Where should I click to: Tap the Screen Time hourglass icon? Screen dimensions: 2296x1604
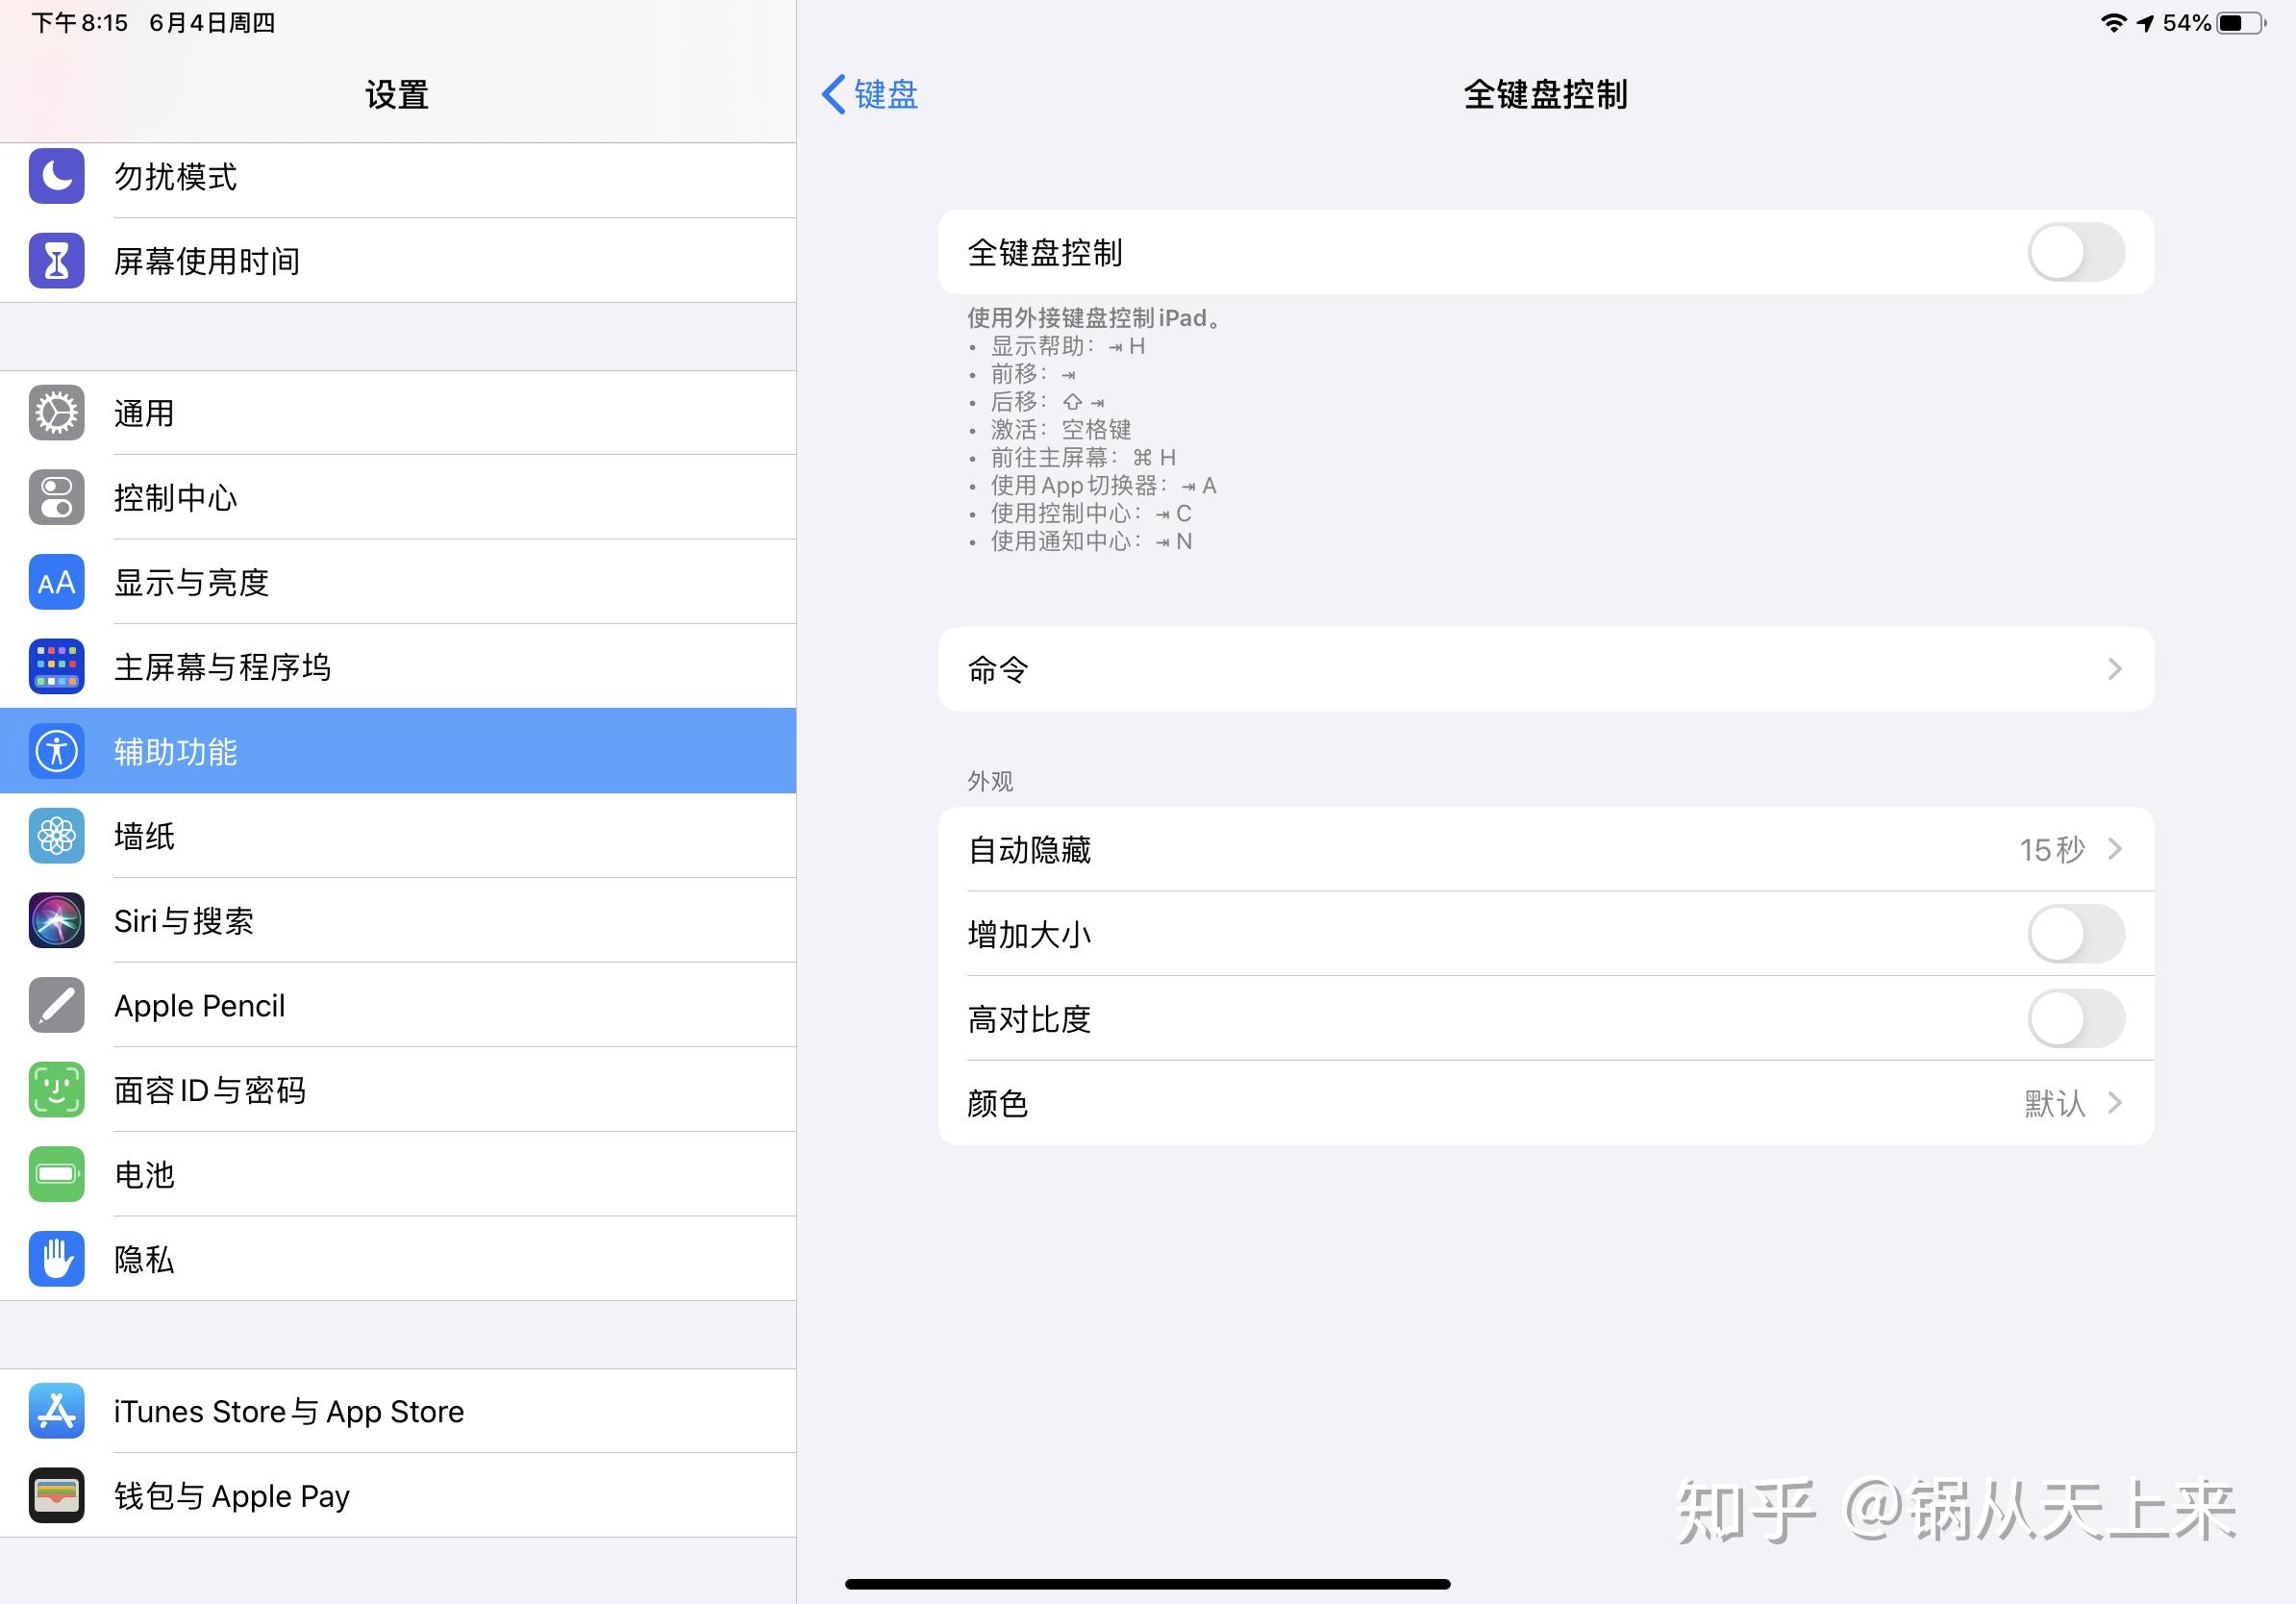tap(57, 261)
